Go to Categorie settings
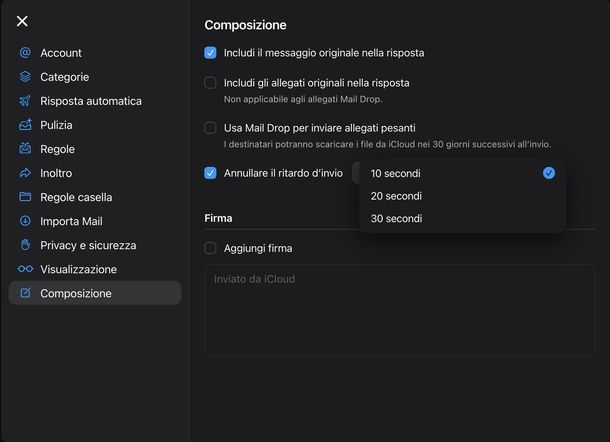Image resolution: width=610 pixels, height=442 pixels. click(95, 77)
